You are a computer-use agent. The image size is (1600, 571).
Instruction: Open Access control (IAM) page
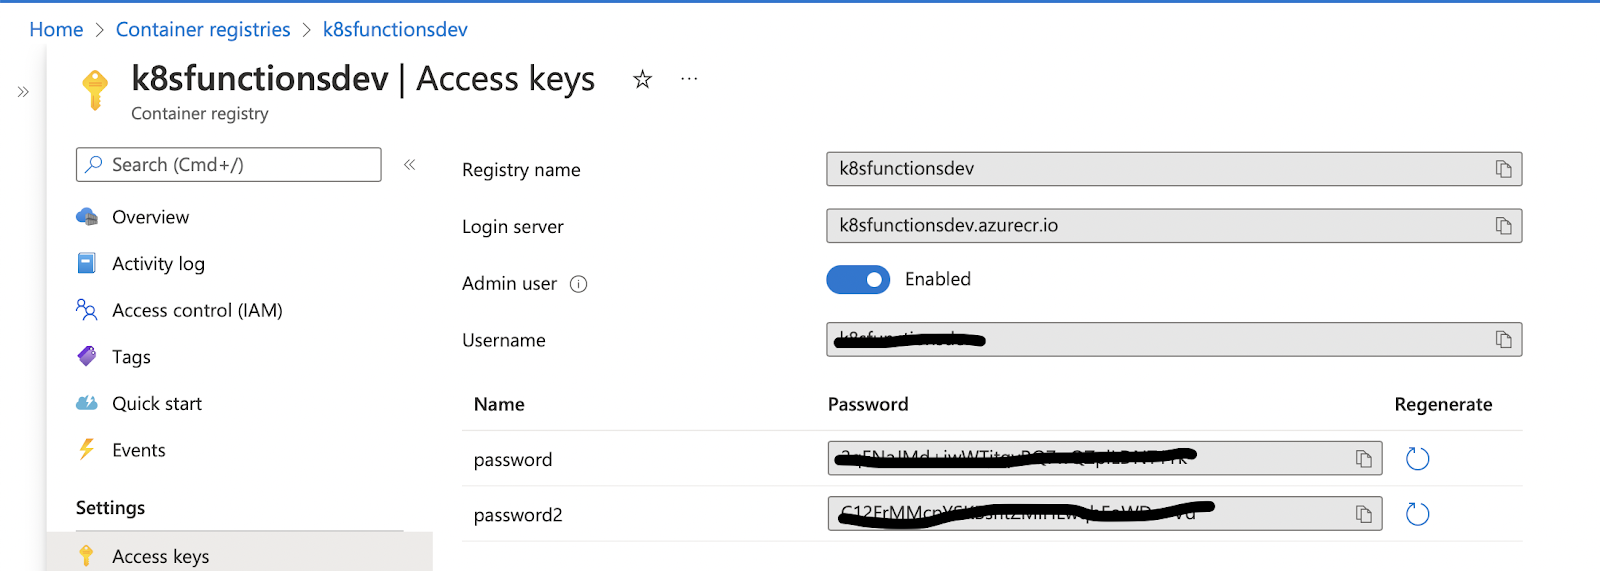197,311
